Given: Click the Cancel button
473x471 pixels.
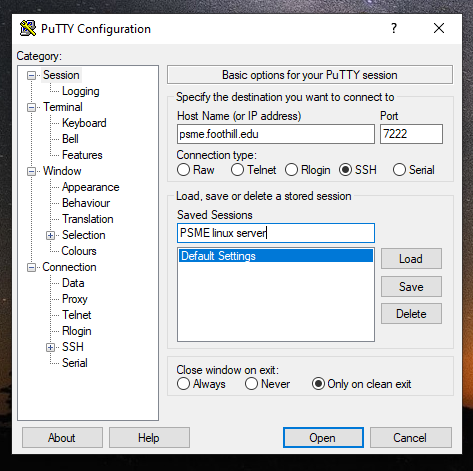Looking at the screenshot, I should pyautogui.click(x=411, y=438).
